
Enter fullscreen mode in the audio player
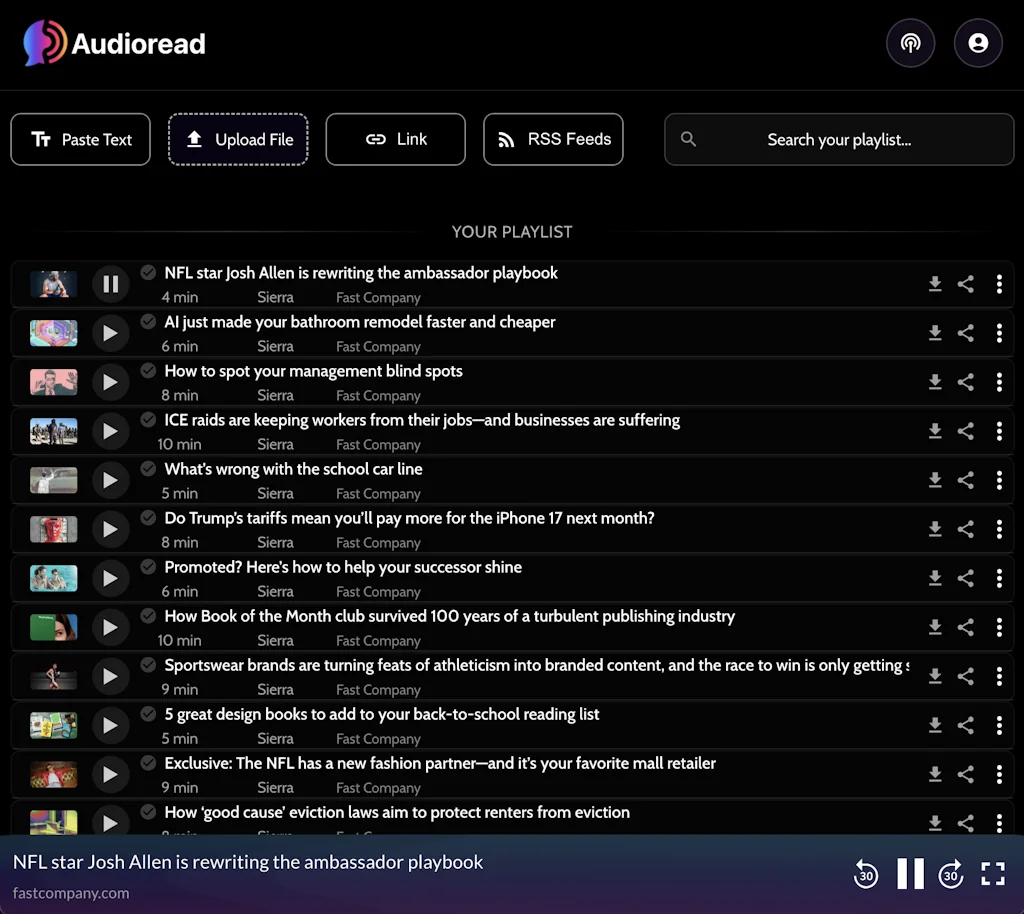993,873
